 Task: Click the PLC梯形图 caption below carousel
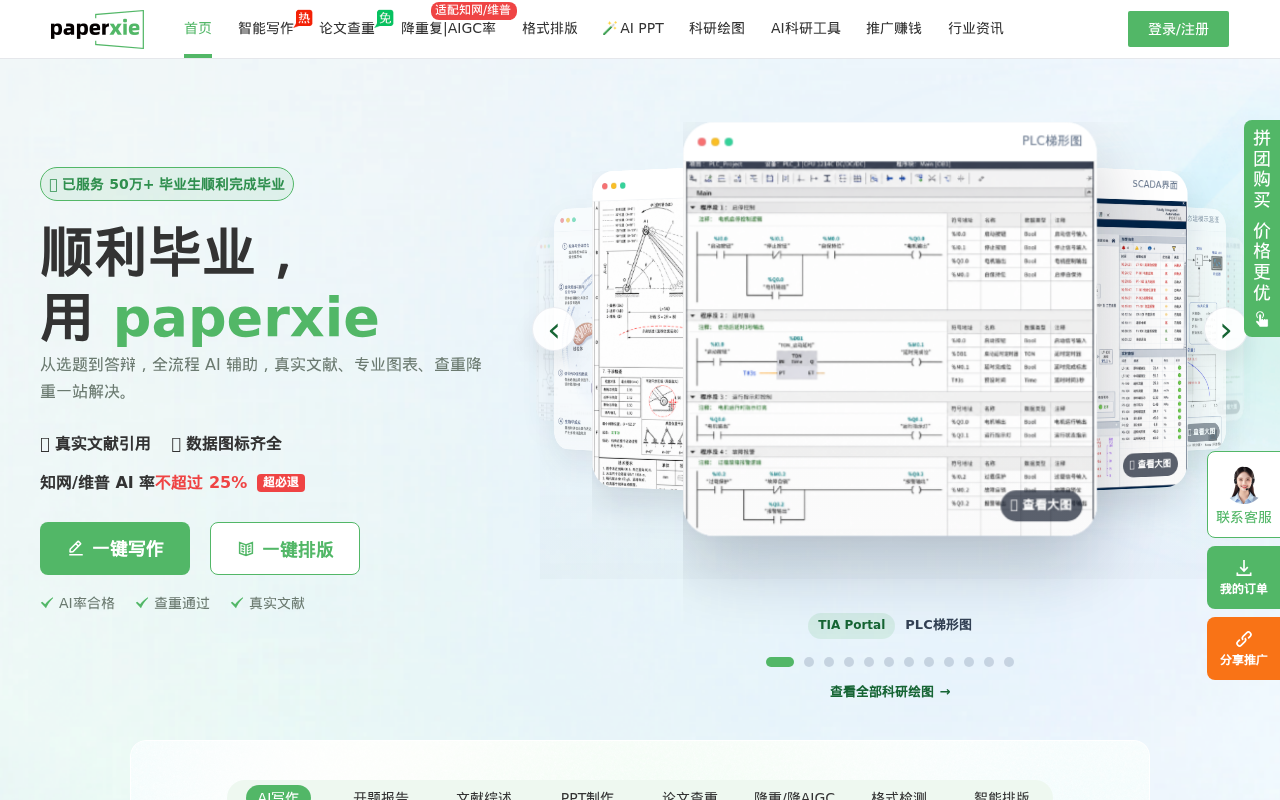[x=938, y=625]
